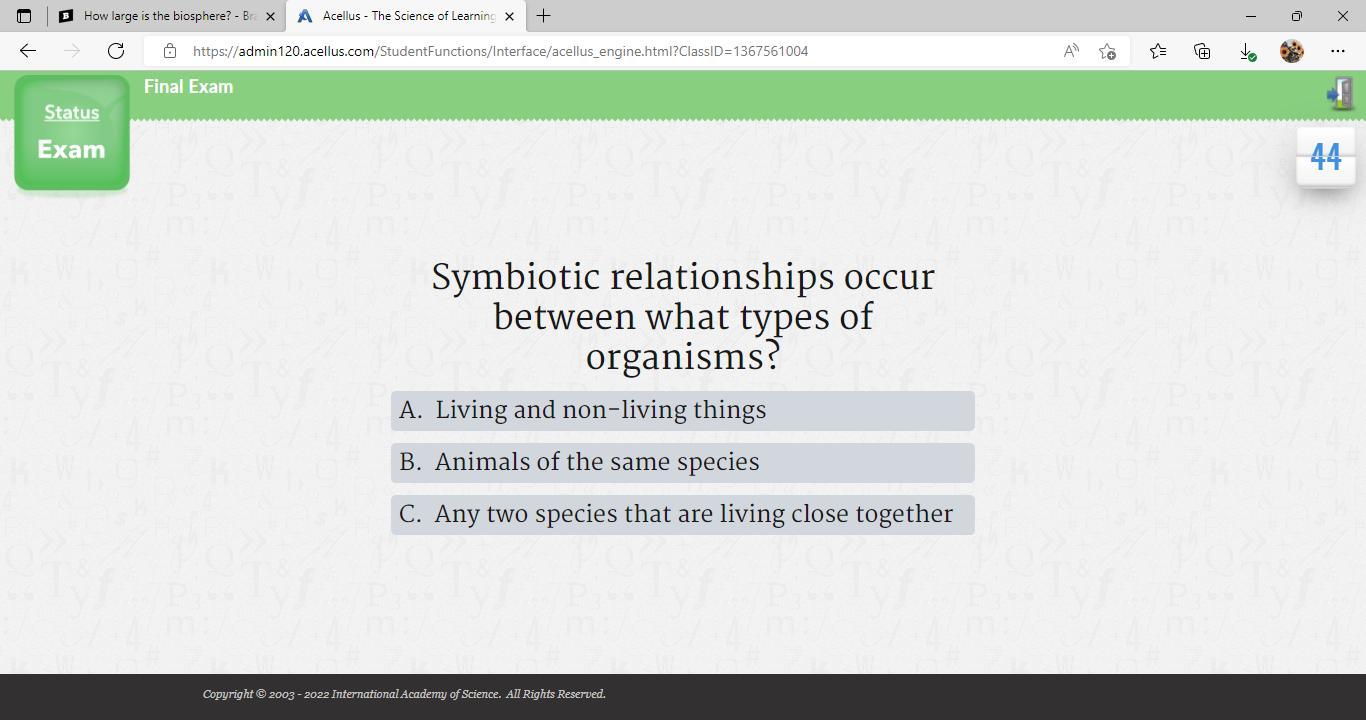Open the browser tab actions menu
This screenshot has width=1366, height=720.
(24, 16)
